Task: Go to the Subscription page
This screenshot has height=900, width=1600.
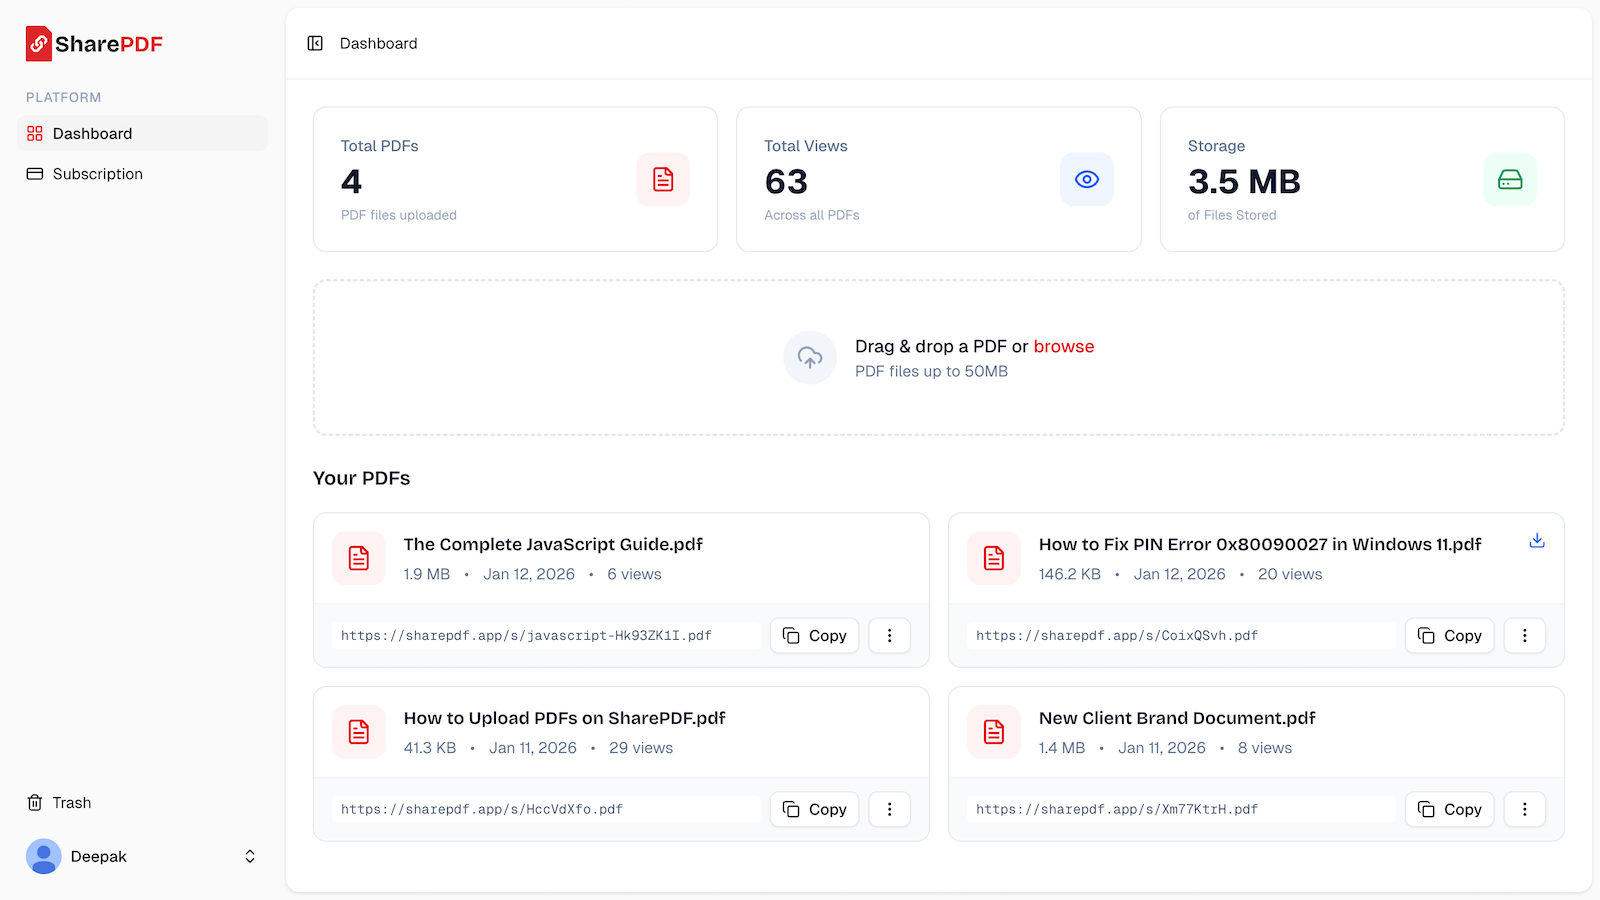Action: click(97, 173)
